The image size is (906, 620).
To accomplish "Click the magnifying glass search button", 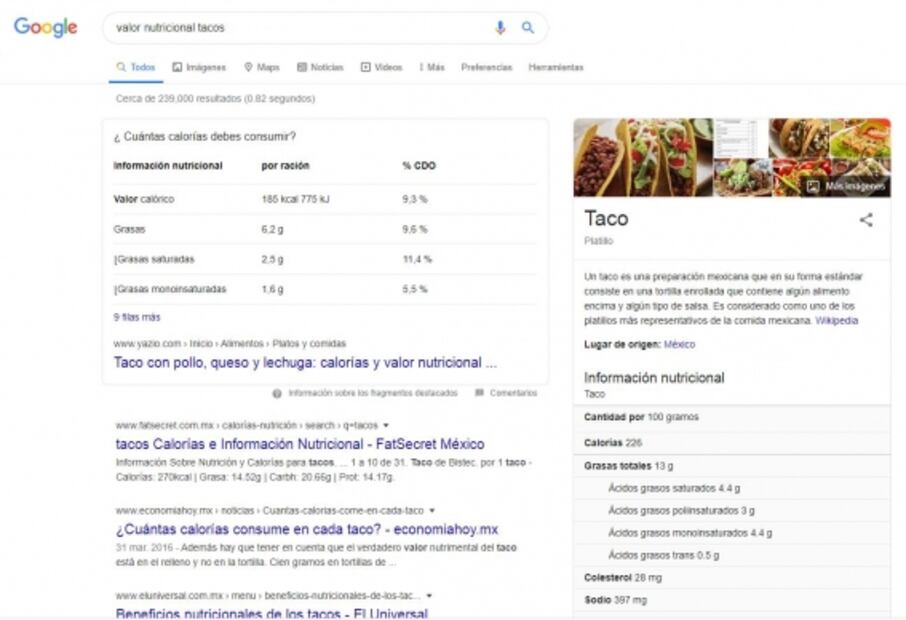I will tap(528, 27).
